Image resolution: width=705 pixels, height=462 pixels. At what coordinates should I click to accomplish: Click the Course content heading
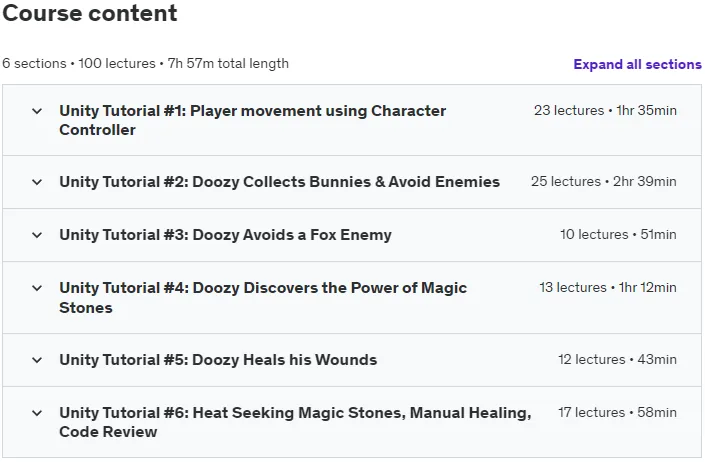click(x=90, y=13)
